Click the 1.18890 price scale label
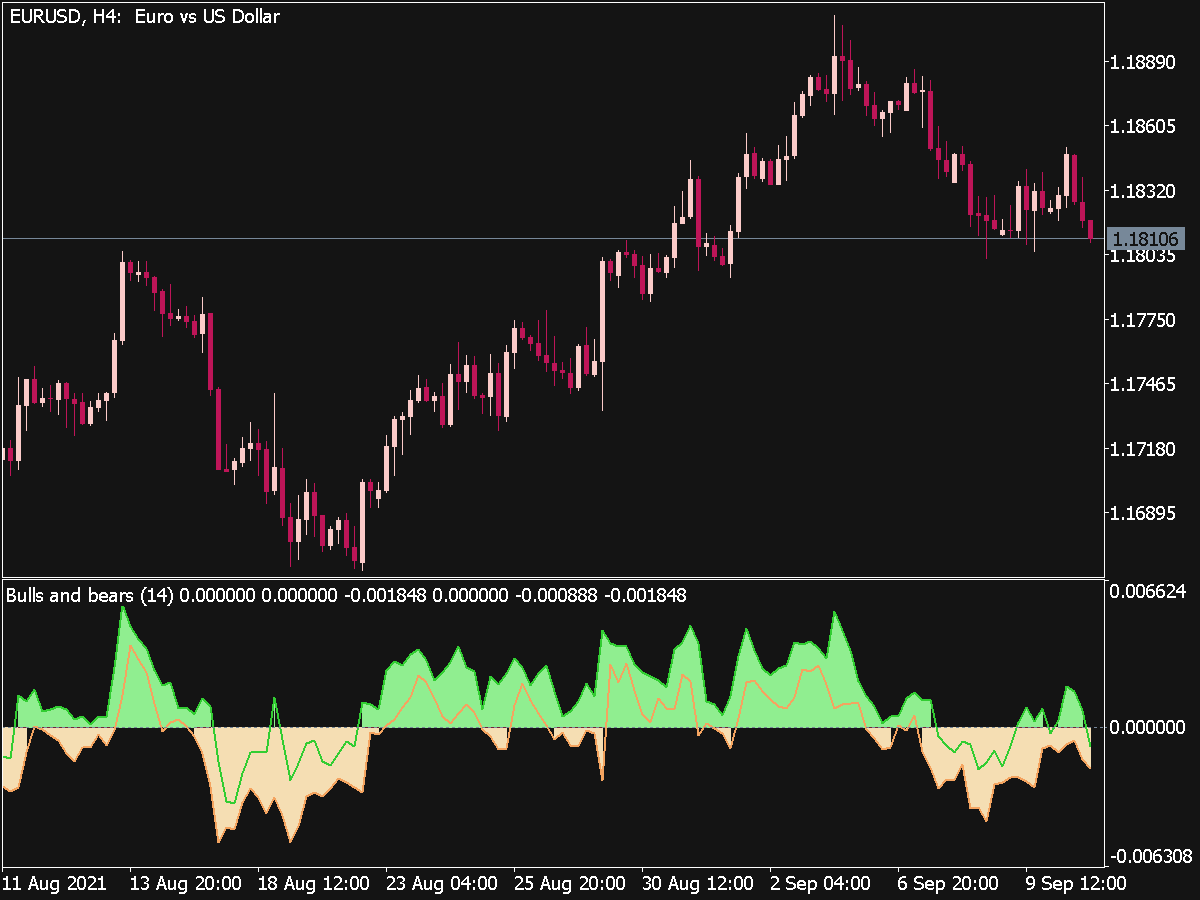This screenshot has height=900, width=1200. coord(1143,63)
